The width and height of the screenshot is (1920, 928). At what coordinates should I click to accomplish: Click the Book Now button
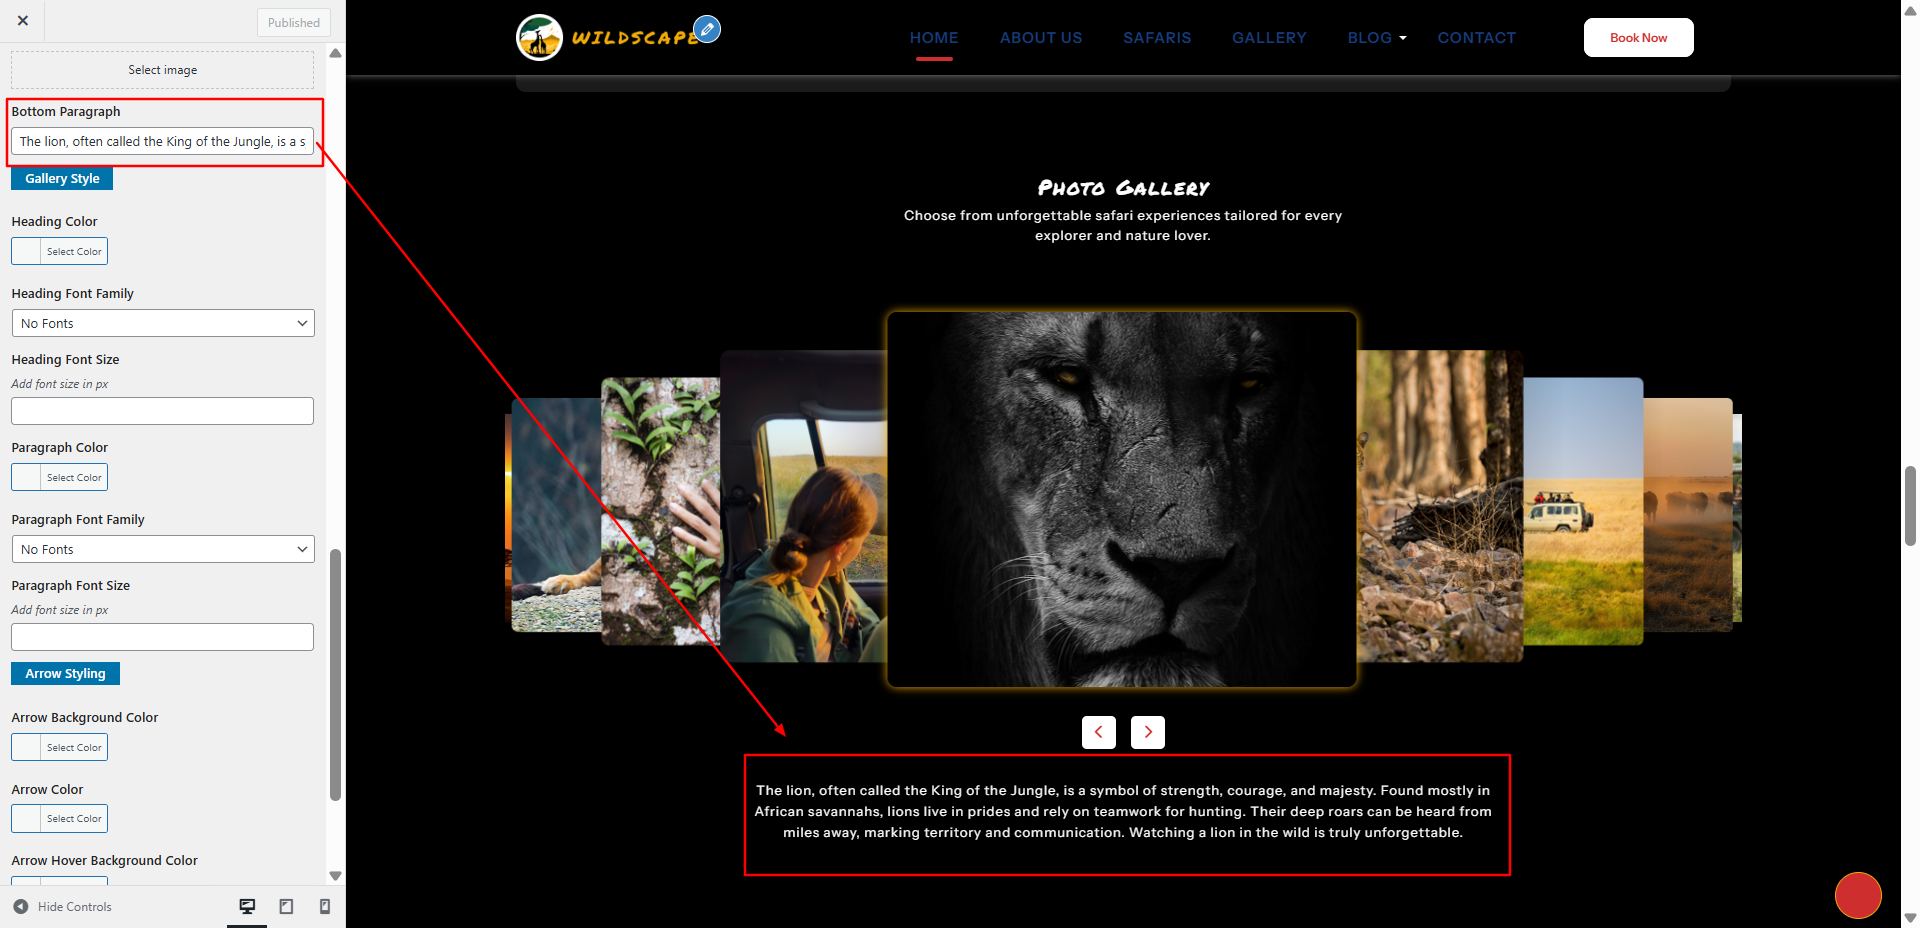[1638, 38]
